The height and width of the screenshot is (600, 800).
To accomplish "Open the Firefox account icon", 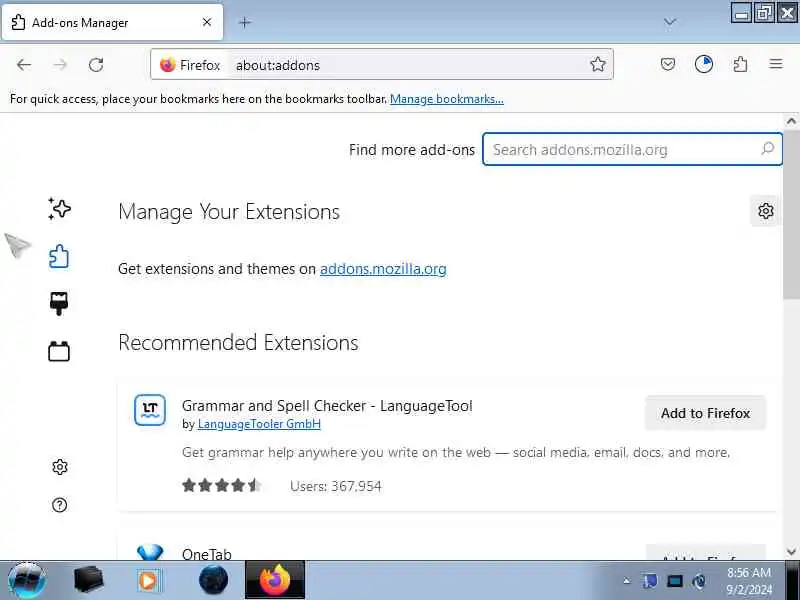I will (704, 64).
